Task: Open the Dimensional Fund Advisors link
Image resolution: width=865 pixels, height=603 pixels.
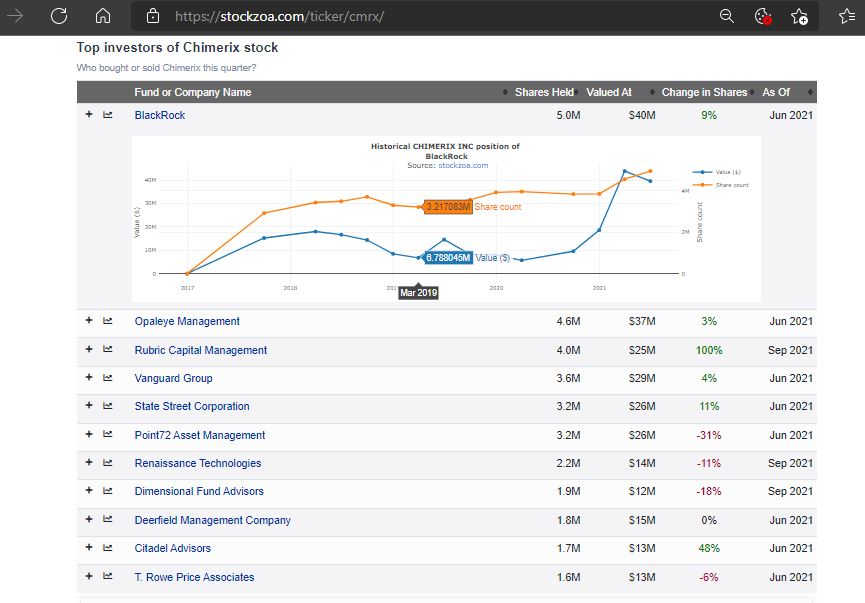Action: pos(199,492)
